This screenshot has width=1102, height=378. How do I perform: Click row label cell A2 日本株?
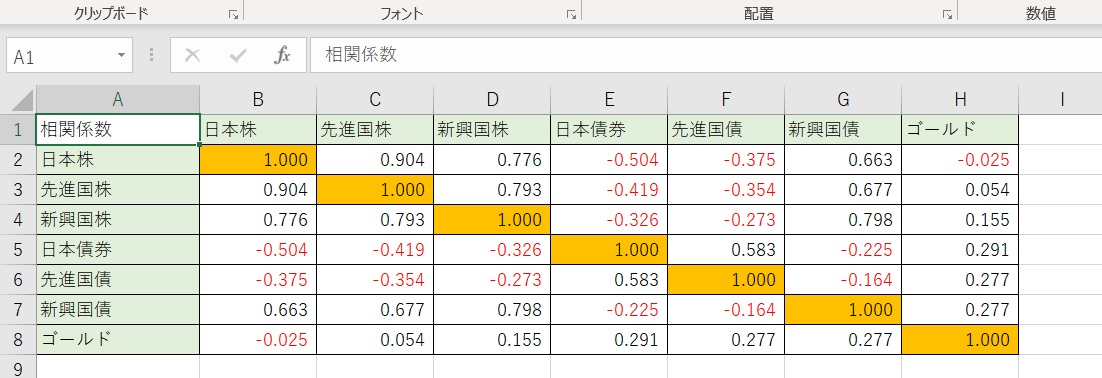point(118,159)
